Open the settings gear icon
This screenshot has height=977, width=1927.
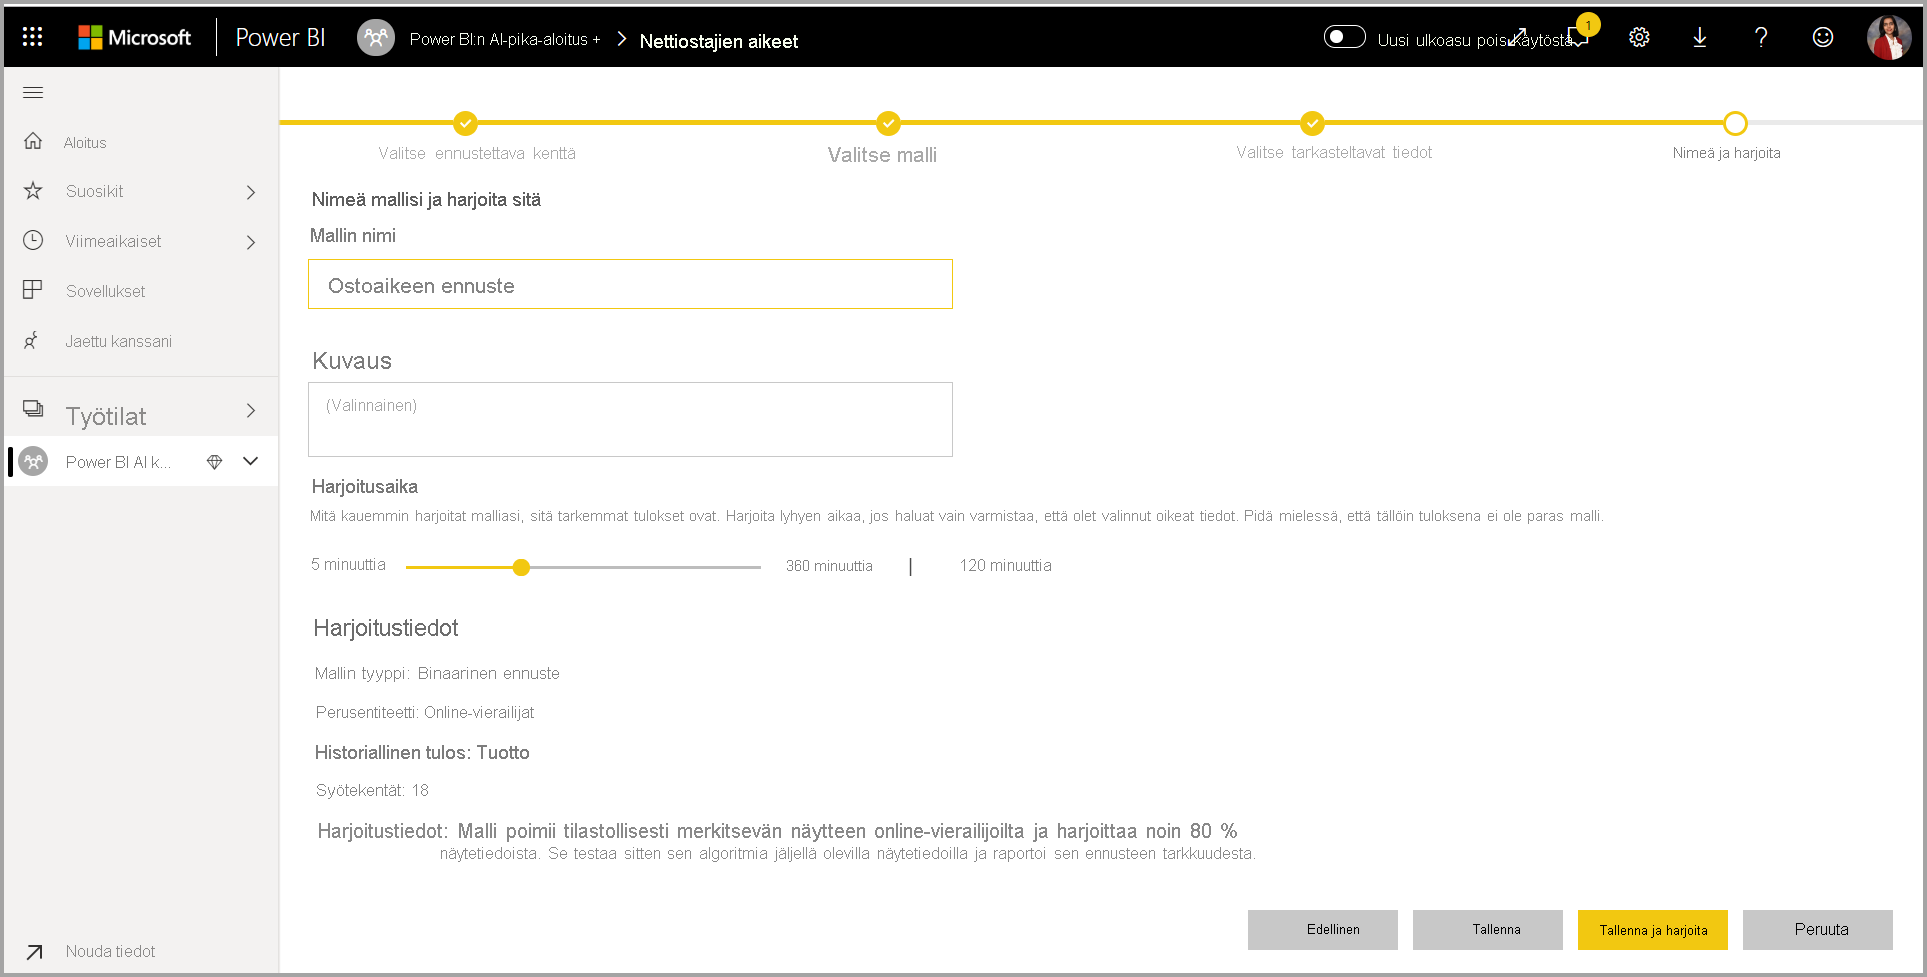[1639, 37]
